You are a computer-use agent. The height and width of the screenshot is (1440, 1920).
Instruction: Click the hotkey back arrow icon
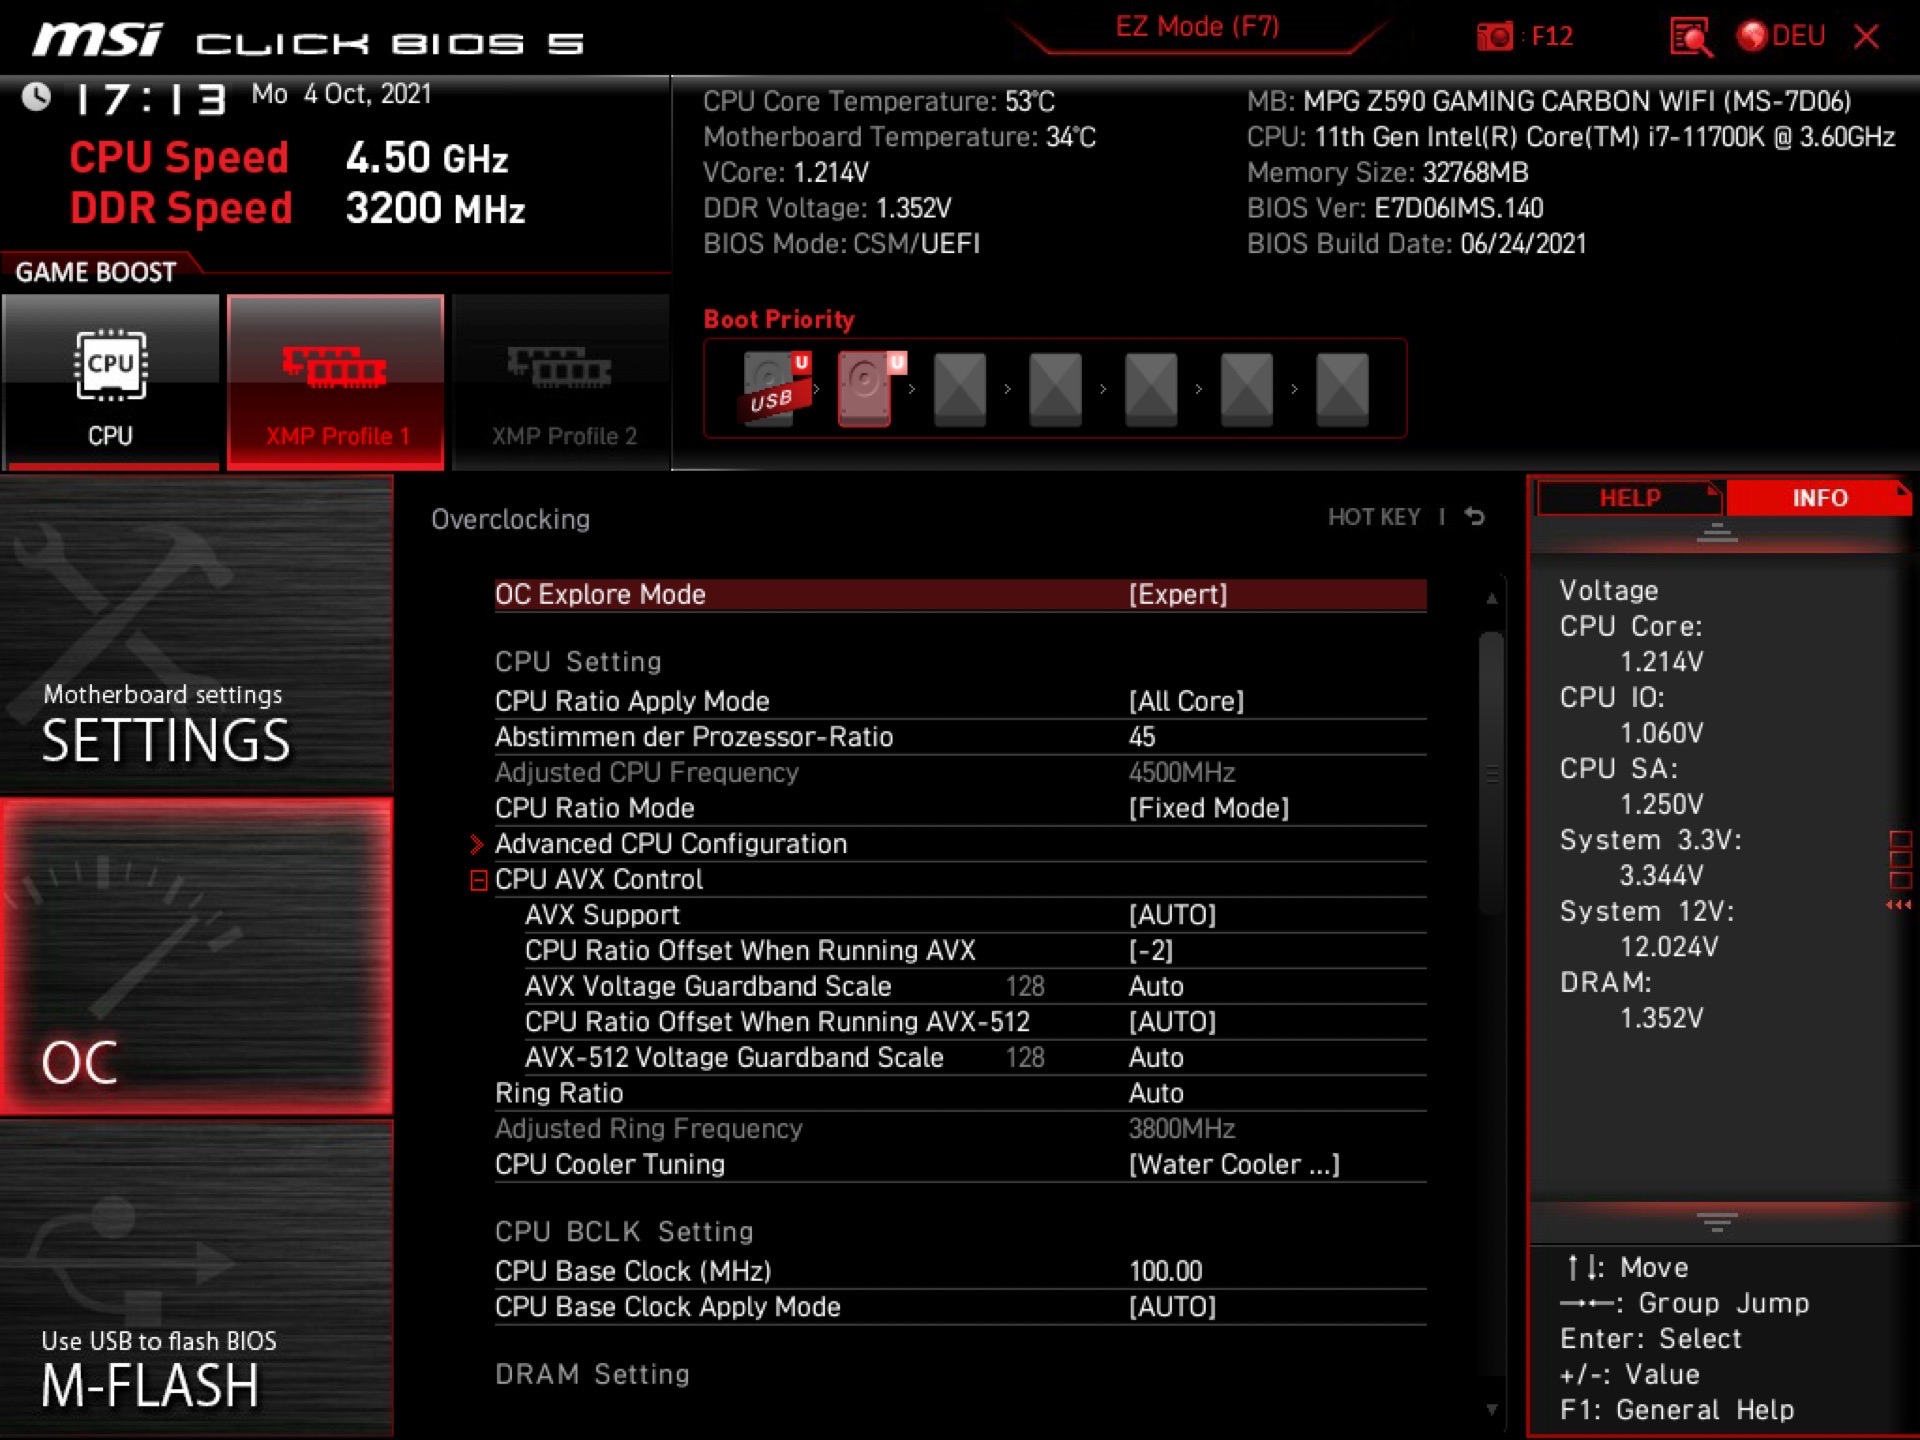point(1475,517)
